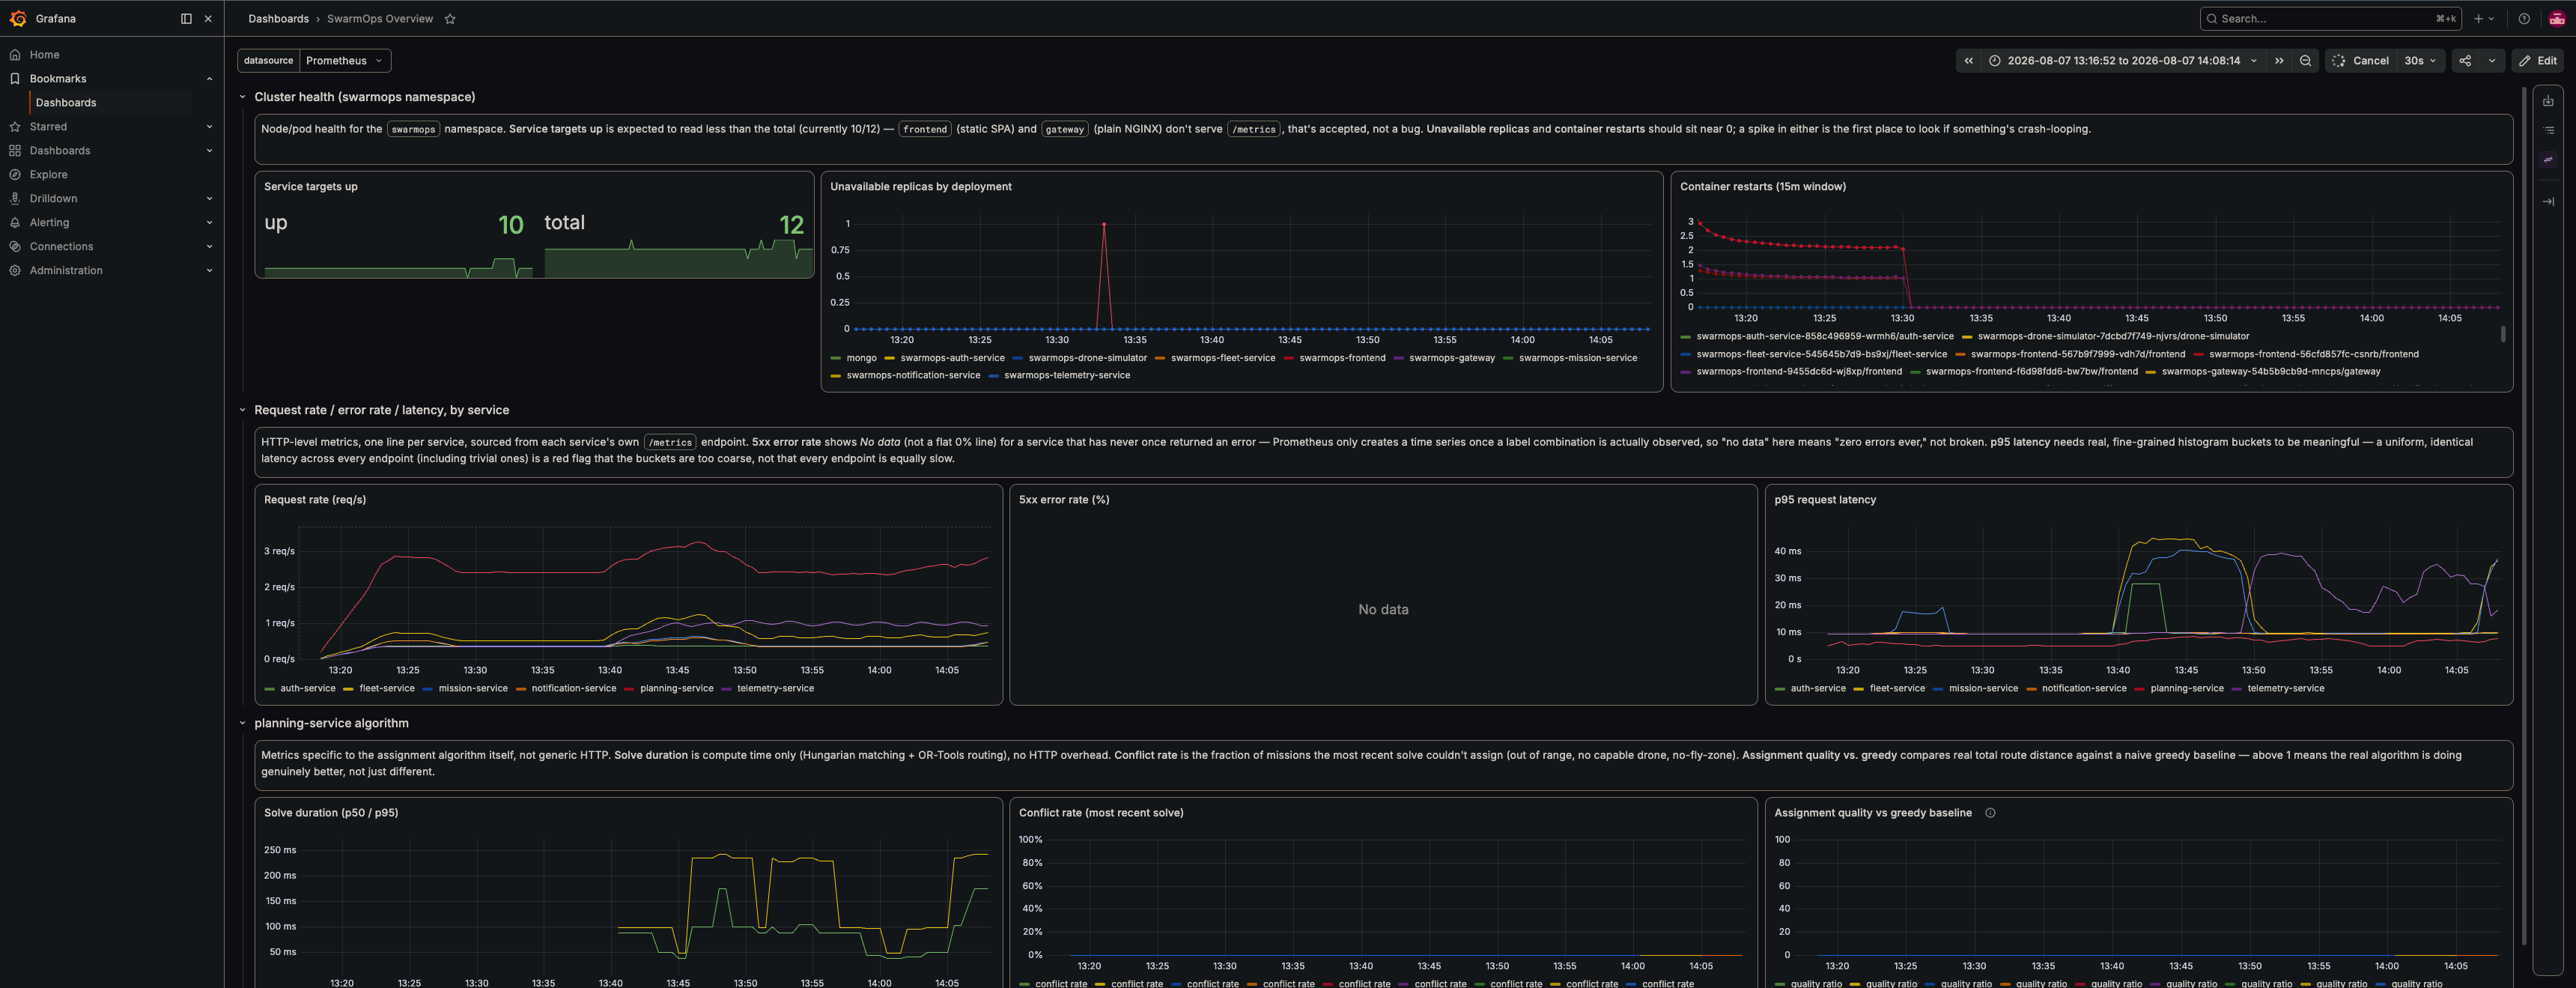Toggle swarmops-telemetry-service series in legend
The width and height of the screenshot is (2576, 988).
click(x=1067, y=375)
